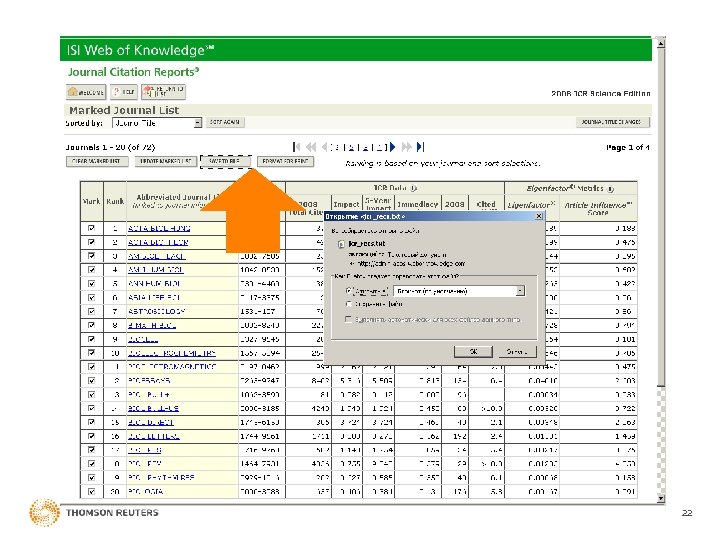The width and height of the screenshot is (720, 540).
Task: Click the jcr_recs.txt file icon in dialog
Action: (341, 244)
